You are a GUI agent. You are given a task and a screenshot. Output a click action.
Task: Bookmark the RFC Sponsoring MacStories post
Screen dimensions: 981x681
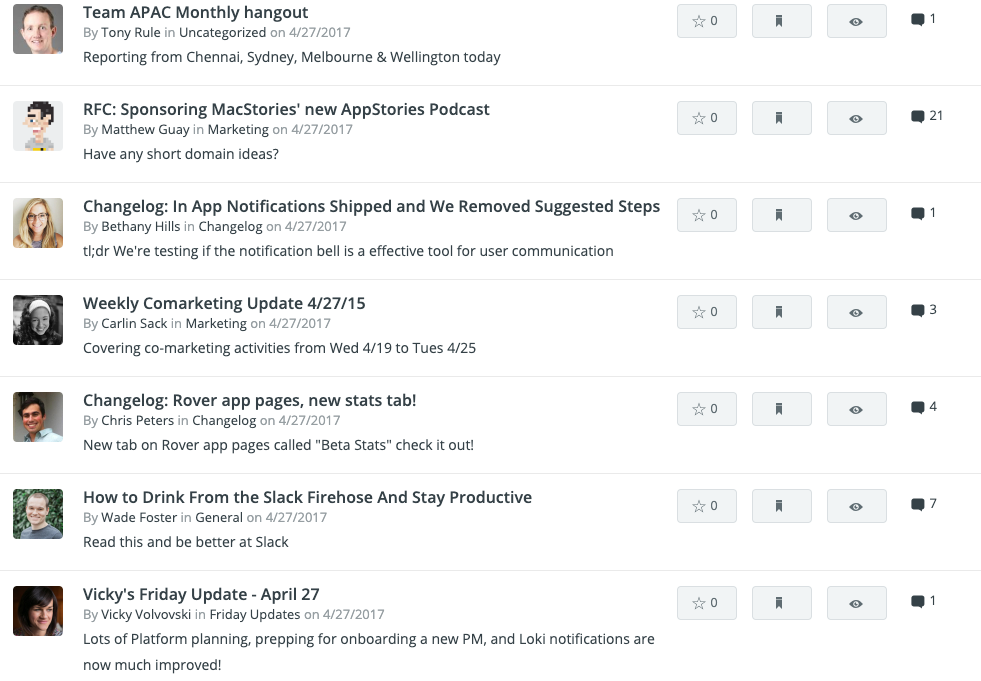pyautogui.click(x=781, y=118)
